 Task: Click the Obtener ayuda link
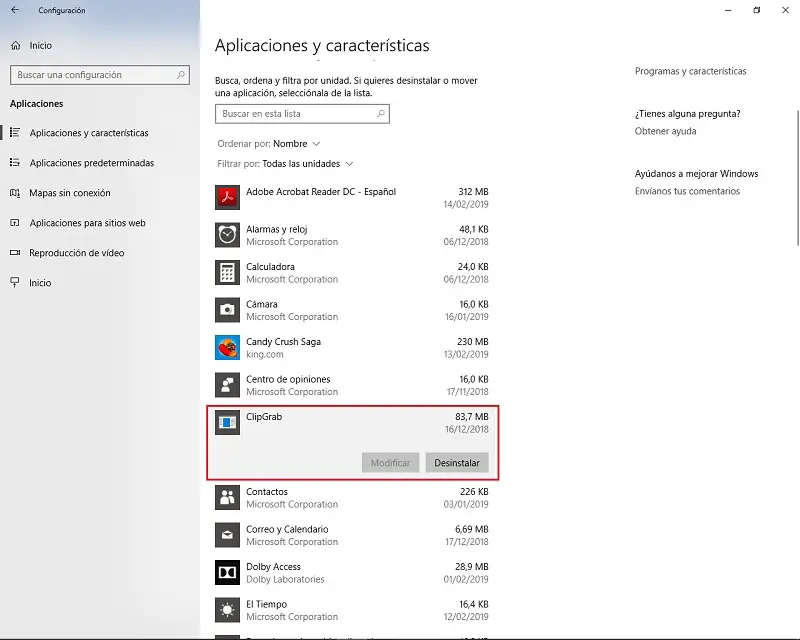(x=665, y=131)
